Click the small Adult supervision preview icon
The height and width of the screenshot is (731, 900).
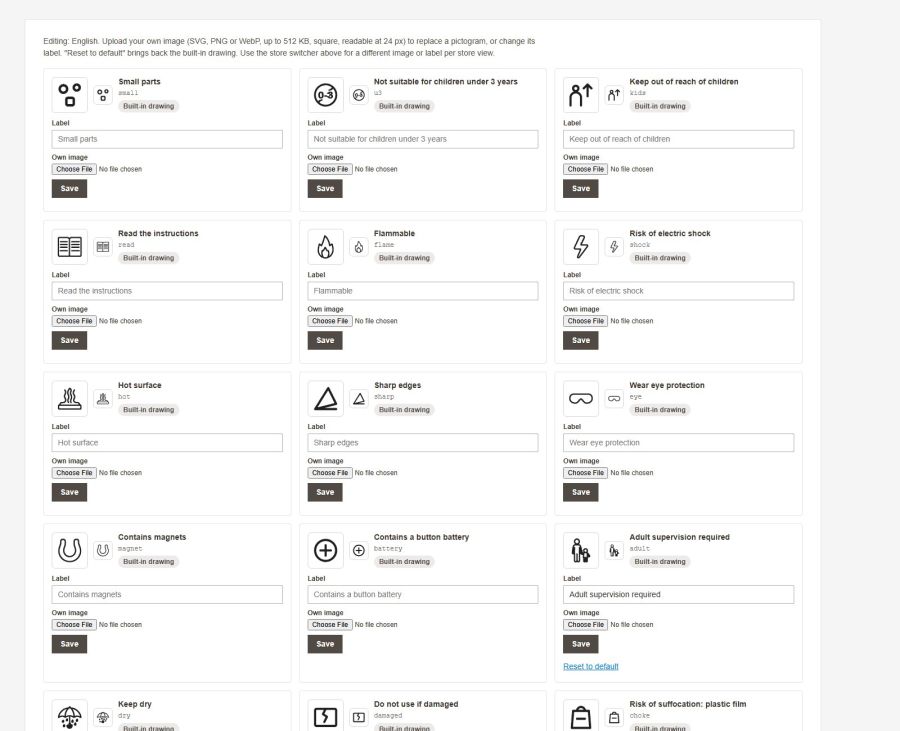click(x=614, y=550)
